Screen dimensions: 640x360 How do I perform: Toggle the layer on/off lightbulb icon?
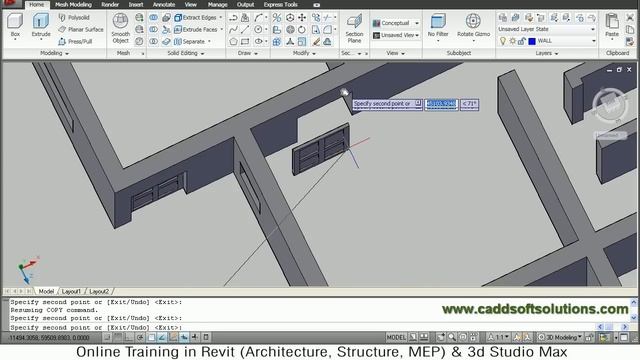point(503,41)
